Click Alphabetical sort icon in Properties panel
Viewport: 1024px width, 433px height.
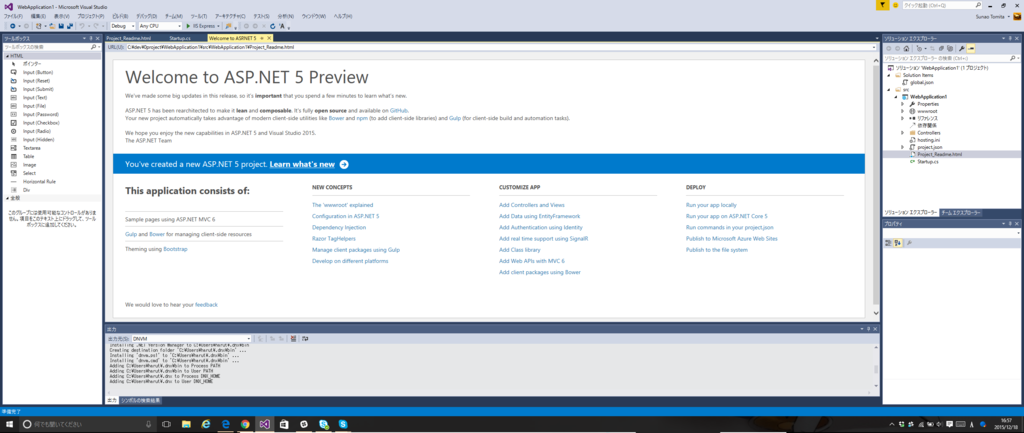(x=898, y=243)
